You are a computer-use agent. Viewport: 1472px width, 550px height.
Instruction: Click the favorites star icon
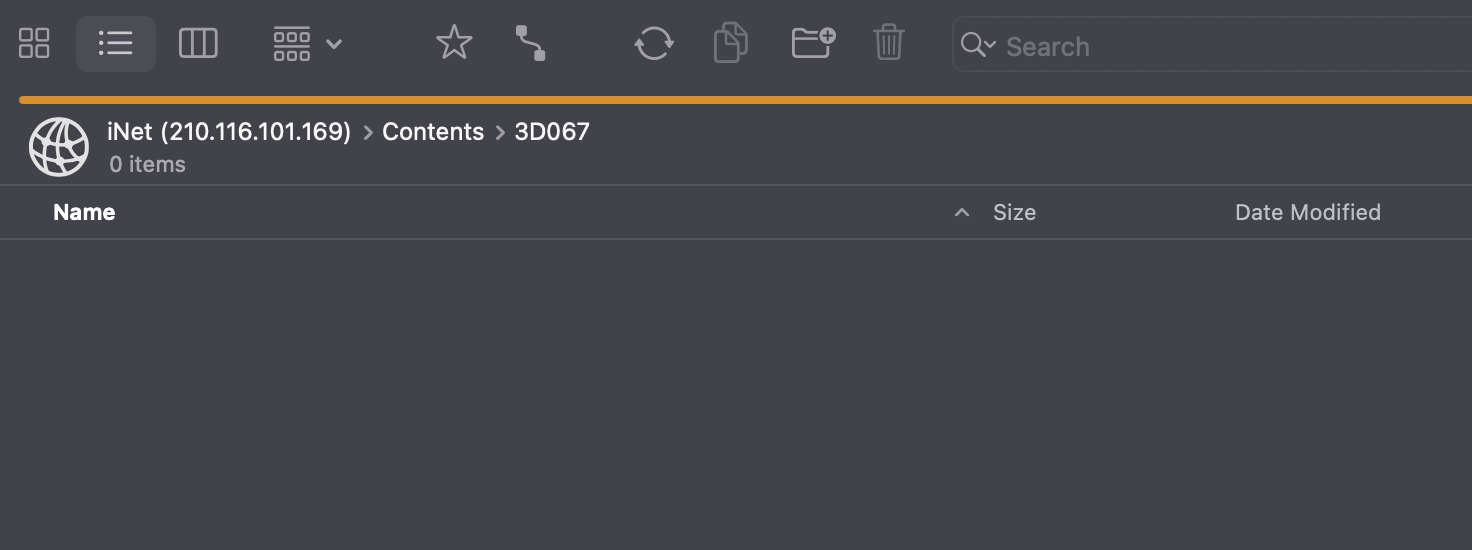pos(454,43)
